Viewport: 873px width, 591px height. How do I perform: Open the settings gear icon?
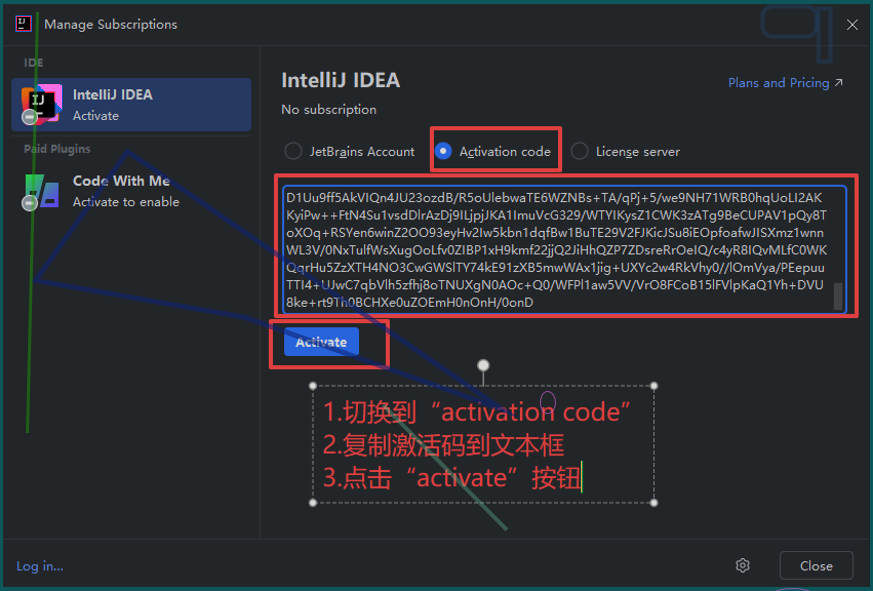pos(742,565)
